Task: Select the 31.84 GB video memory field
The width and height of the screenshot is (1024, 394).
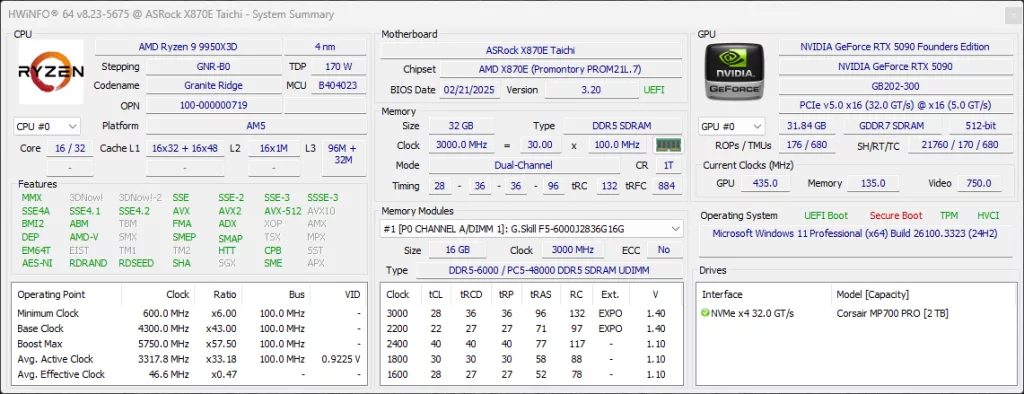Action: click(807, 126)
